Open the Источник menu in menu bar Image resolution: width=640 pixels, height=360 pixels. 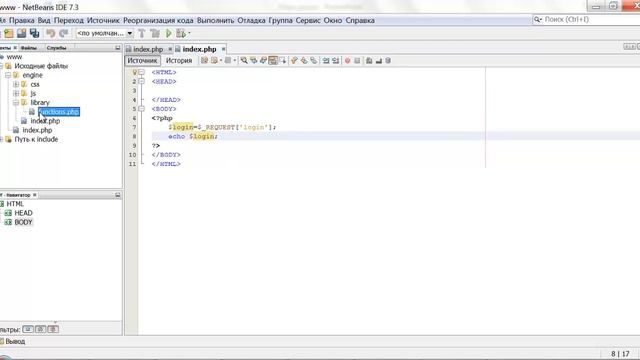103,20
